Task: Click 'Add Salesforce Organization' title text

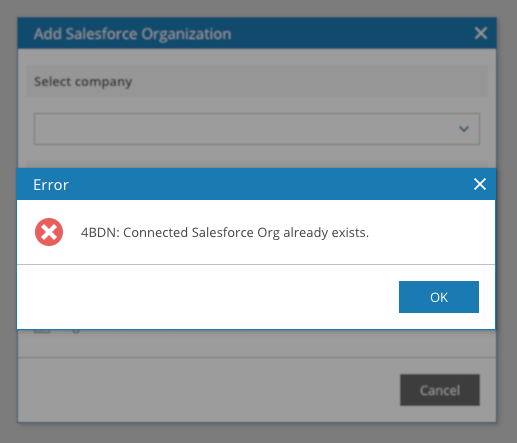Action: pos(132,34)
